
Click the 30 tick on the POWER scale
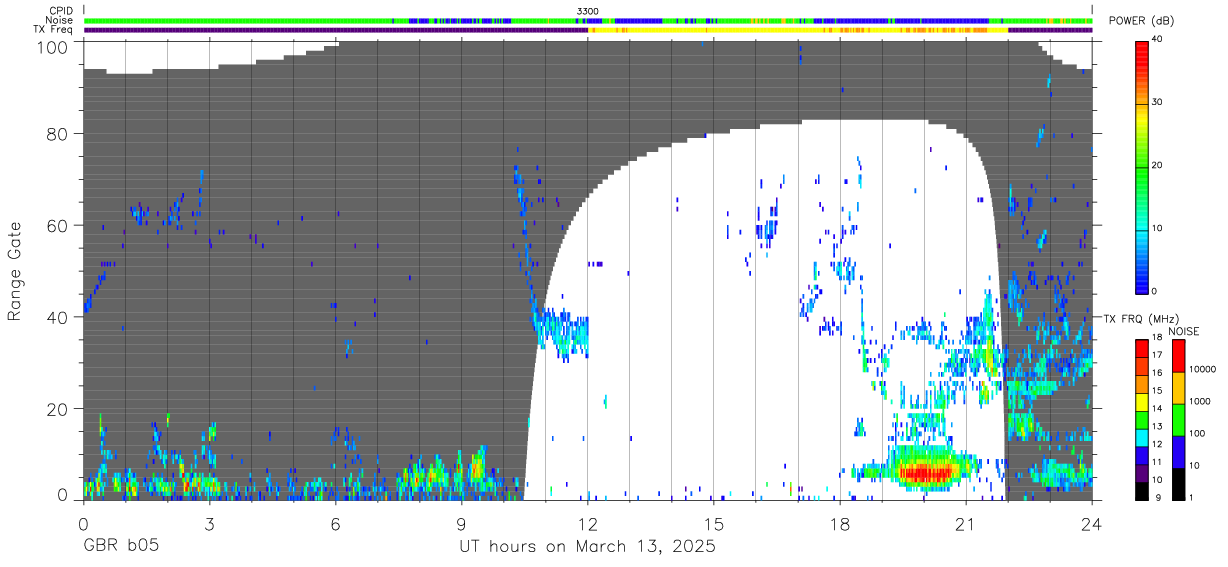point(1157,102)
